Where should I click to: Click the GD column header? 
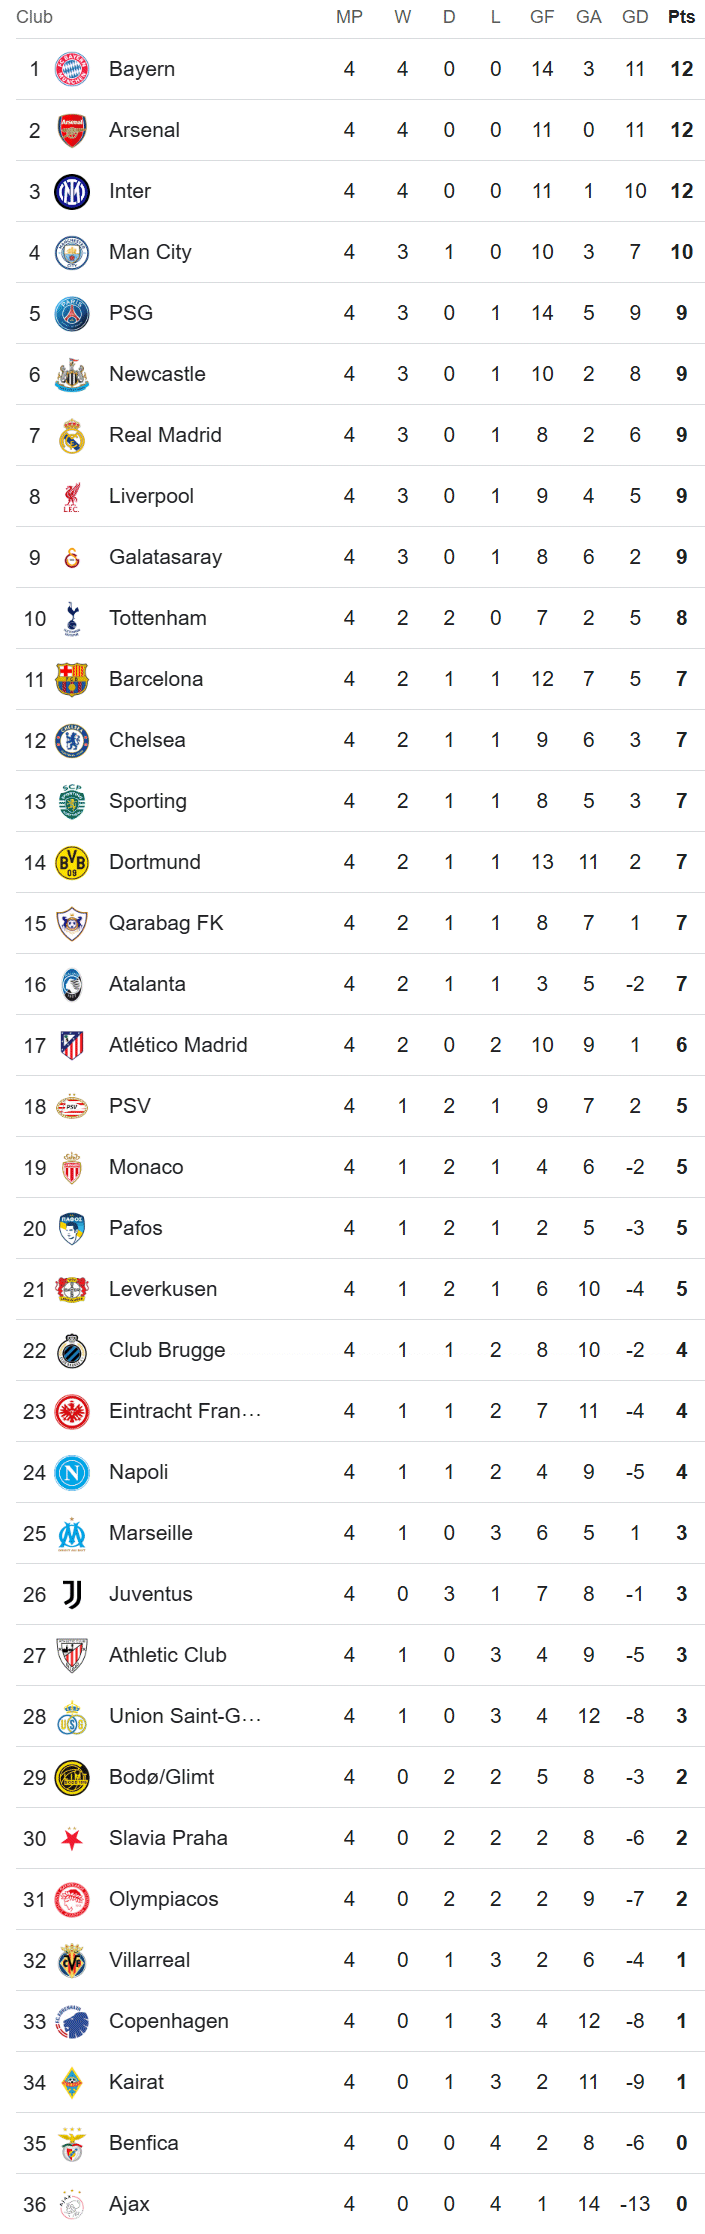(x=635, y=17)
